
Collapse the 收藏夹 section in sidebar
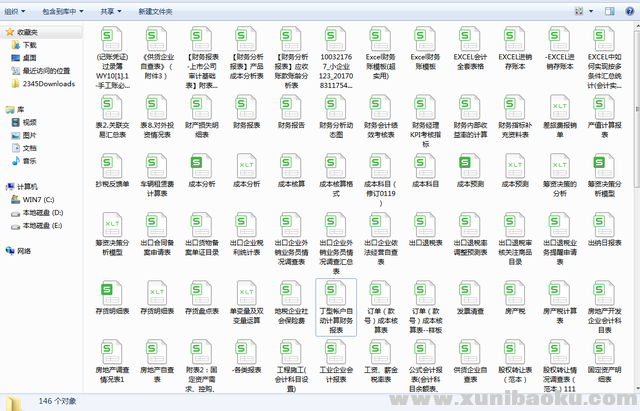coord(4,33)
